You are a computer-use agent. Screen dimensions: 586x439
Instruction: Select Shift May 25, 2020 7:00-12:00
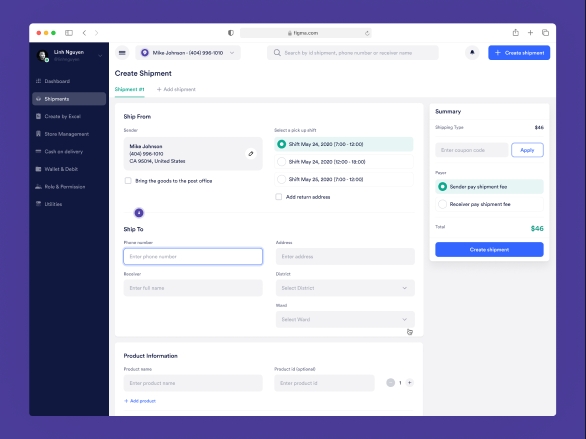pyautogui.click(x=344, y=179)
